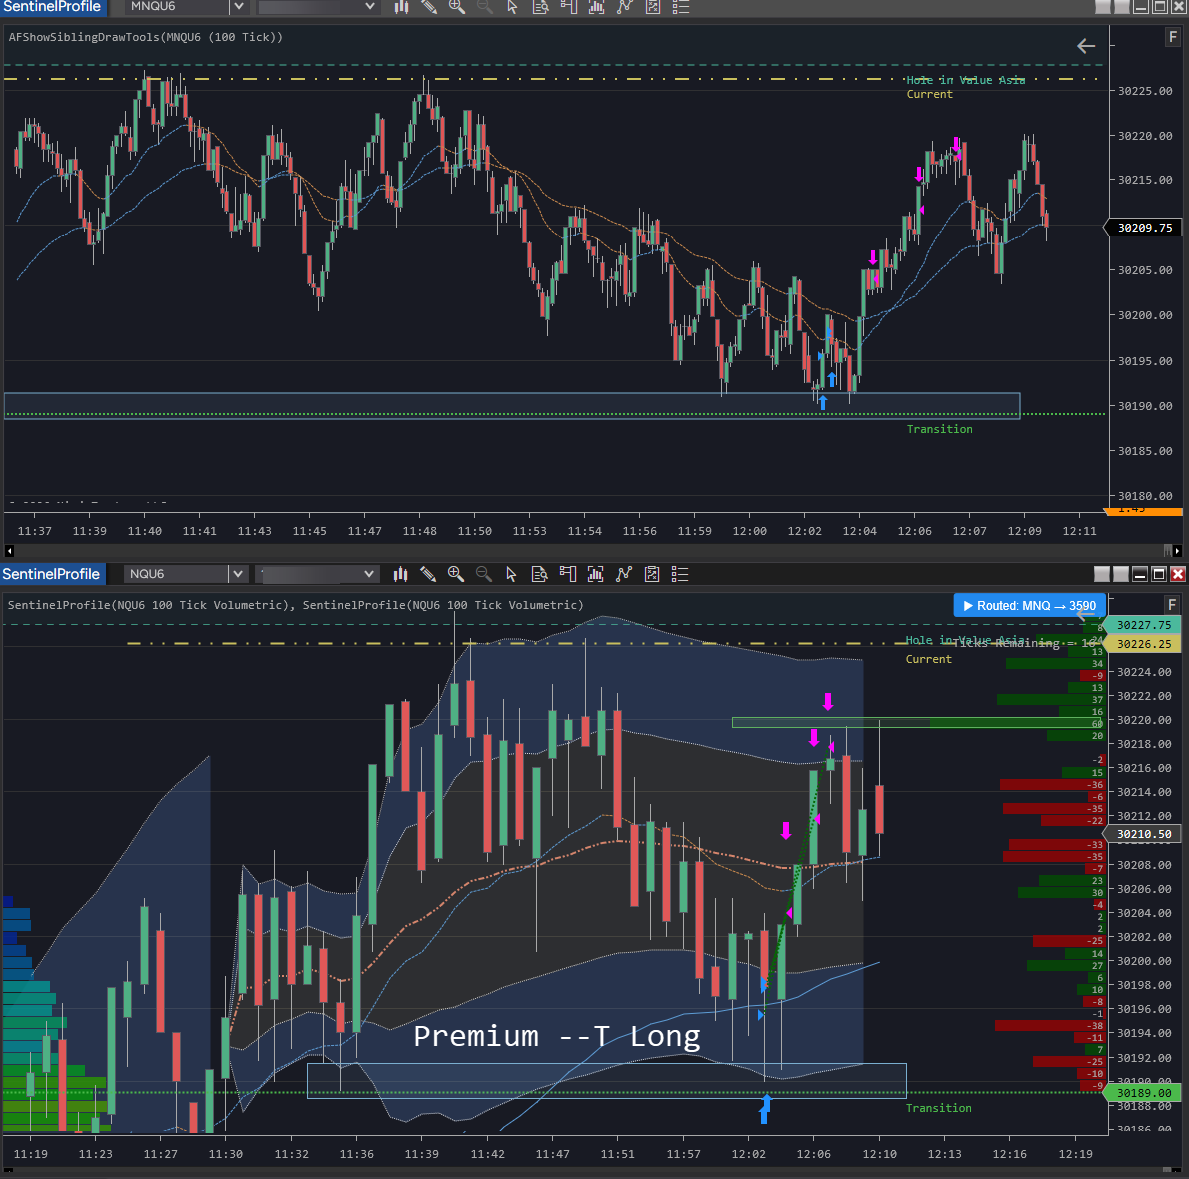Click 'Transition' label in MNQU6 chart
The image size is (1189, 1179).
(x=940, y=429)
